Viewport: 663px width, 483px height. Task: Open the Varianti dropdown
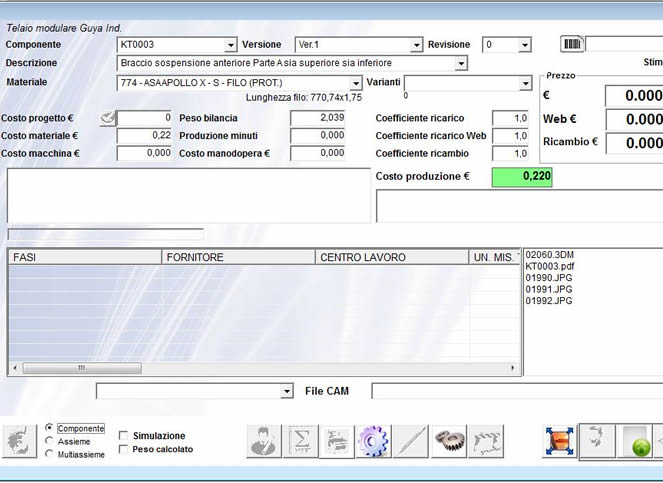(525, 83)
